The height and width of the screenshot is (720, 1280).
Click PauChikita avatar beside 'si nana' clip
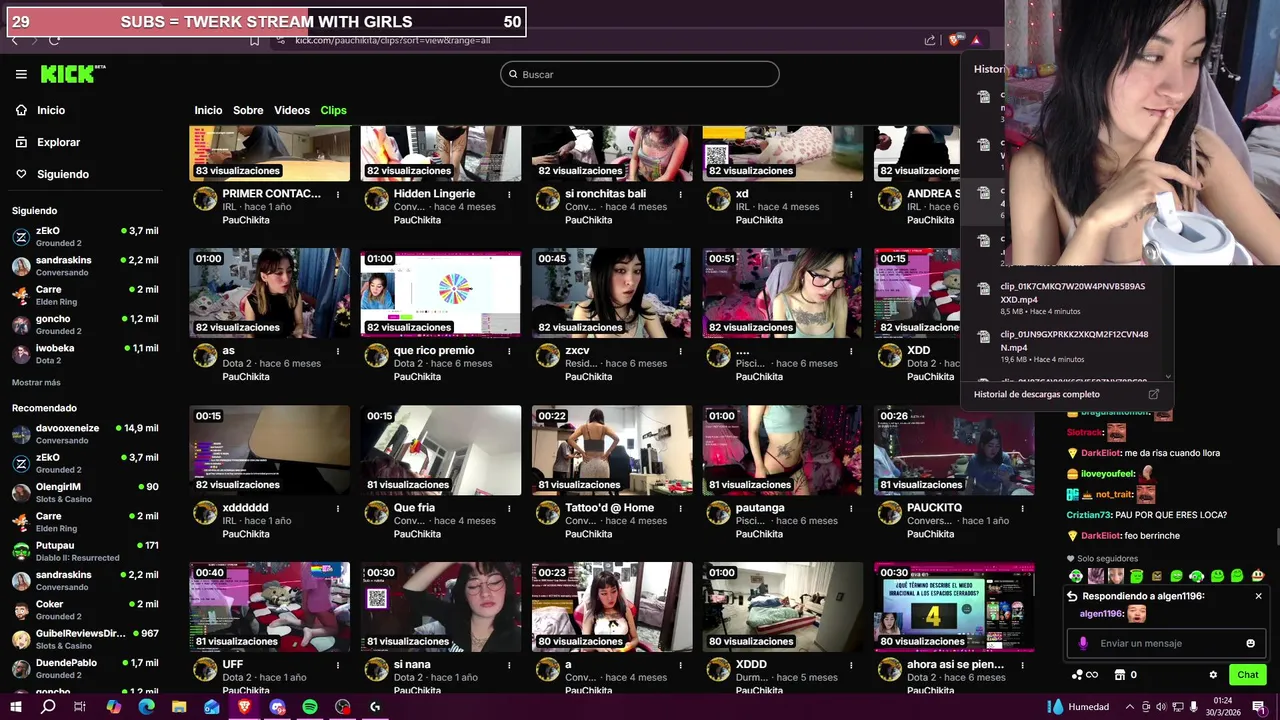coord(376,670)
